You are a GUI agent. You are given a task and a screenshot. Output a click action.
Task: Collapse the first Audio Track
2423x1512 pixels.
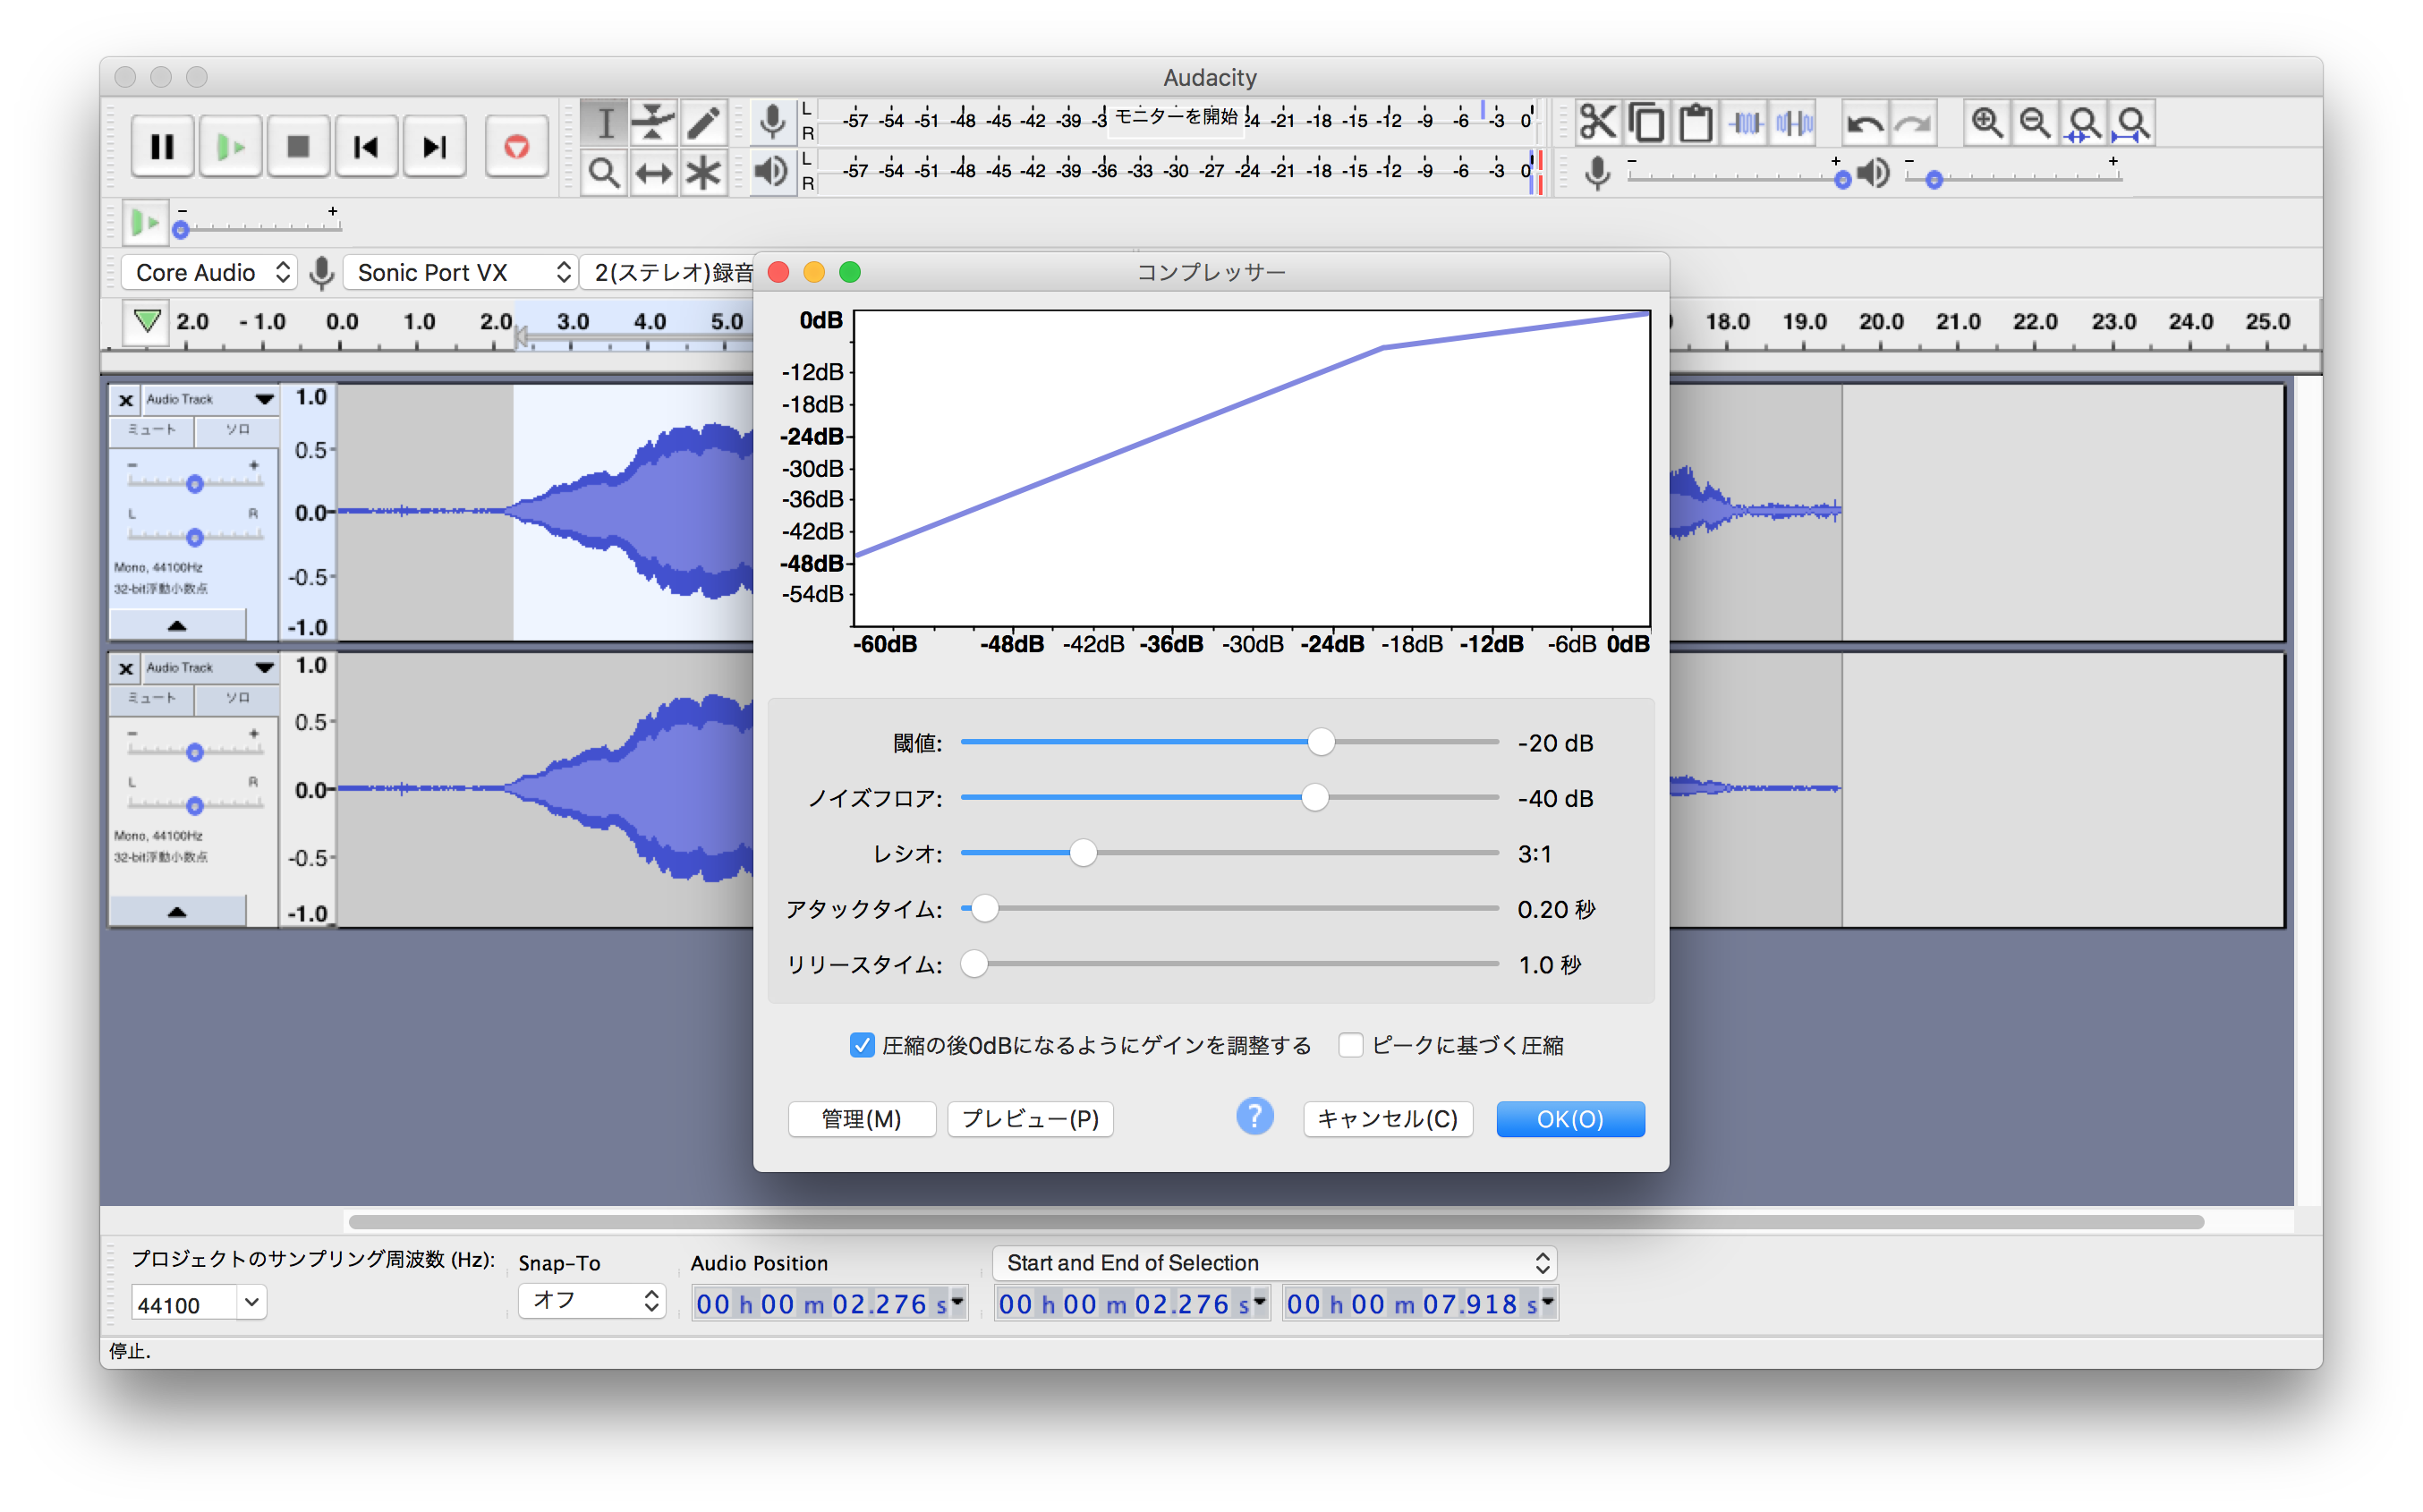[177, 625]
